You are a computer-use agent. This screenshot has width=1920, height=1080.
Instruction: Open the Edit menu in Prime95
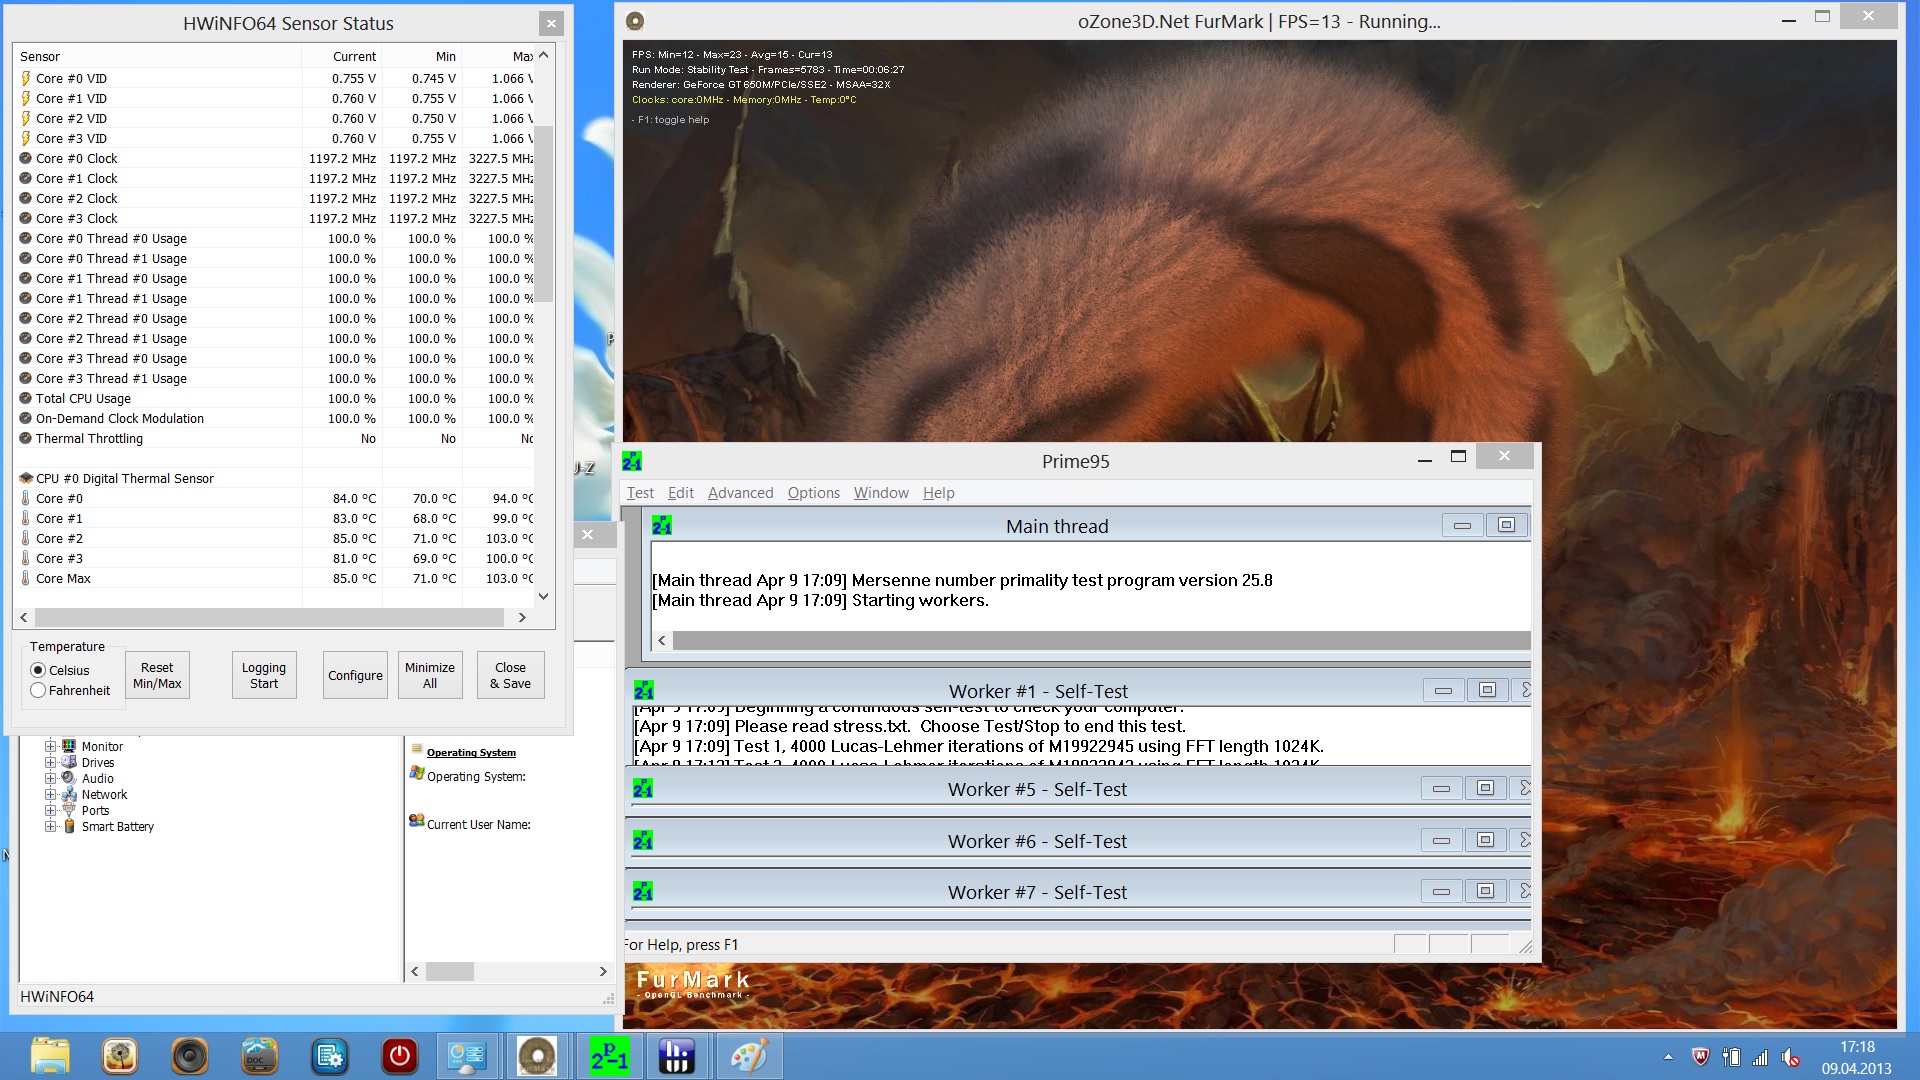pyautogui.click(x=681, y=492)
